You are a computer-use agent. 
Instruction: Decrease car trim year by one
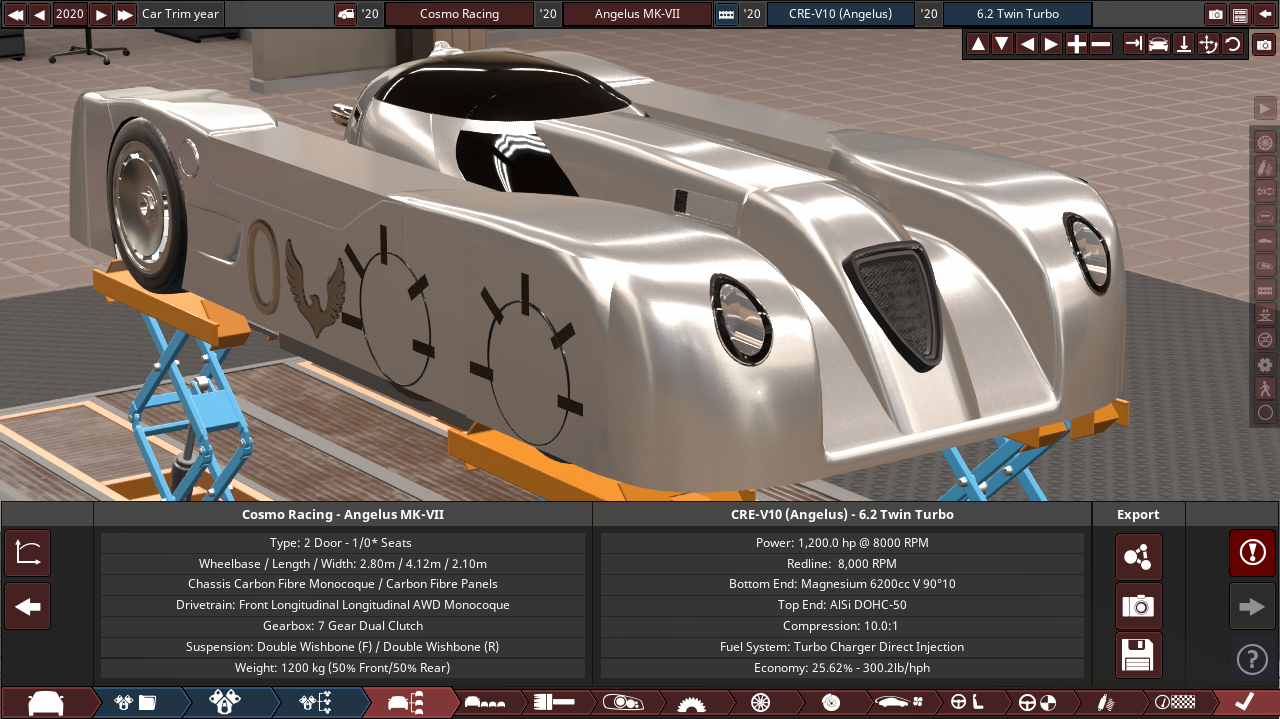[39, 14]
